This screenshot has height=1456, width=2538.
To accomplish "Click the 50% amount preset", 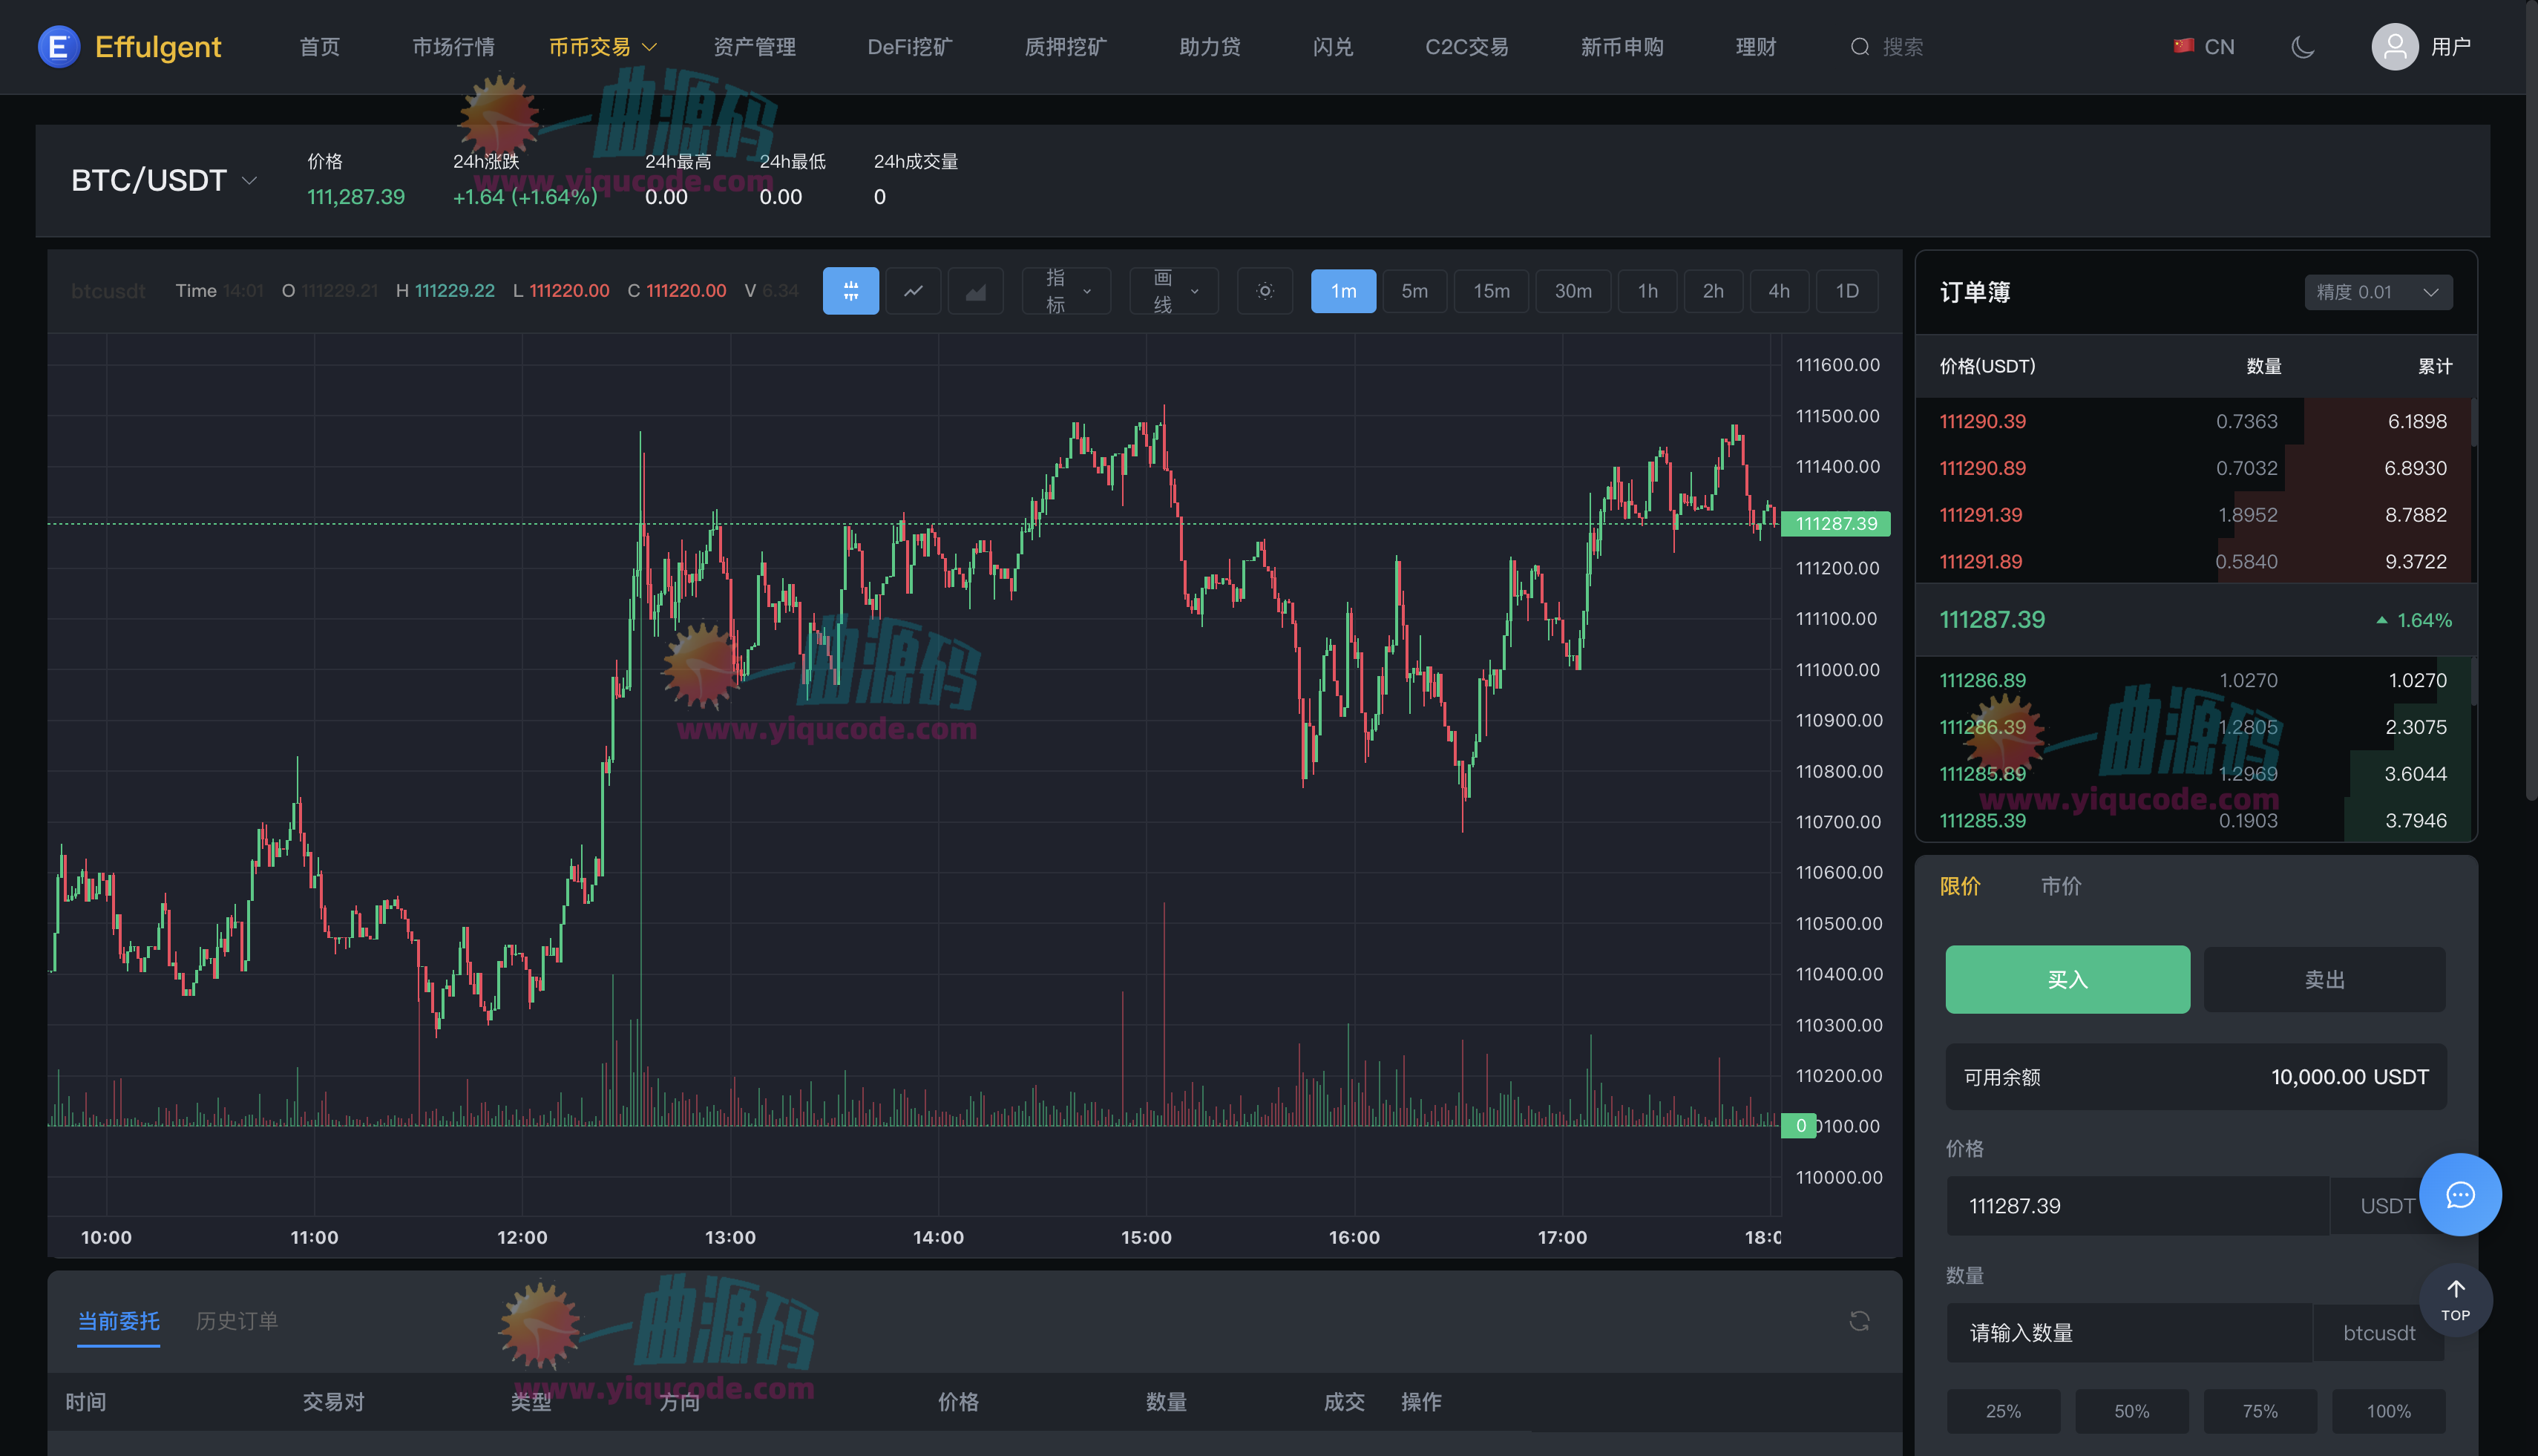I will (x=2132, y=1411).
